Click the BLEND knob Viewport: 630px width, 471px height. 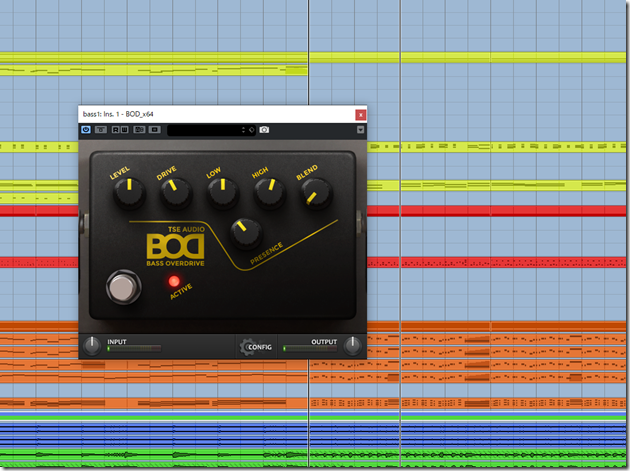pyautogui.click(x=313, y=191)
